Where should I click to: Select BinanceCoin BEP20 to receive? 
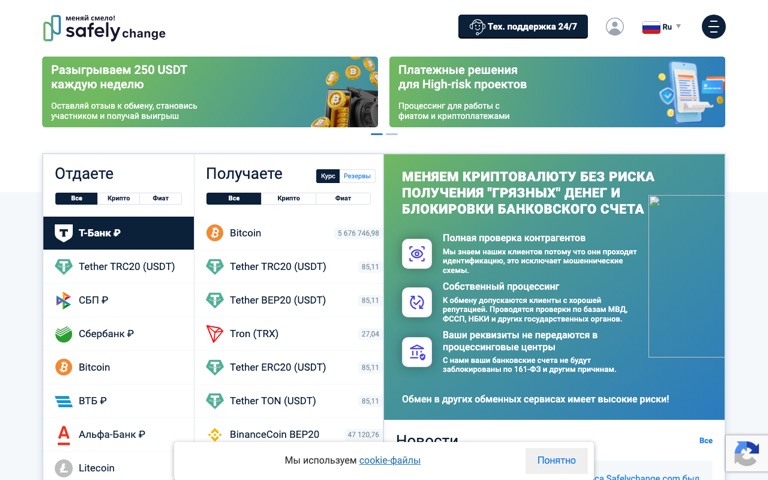[x=289, y=434]
